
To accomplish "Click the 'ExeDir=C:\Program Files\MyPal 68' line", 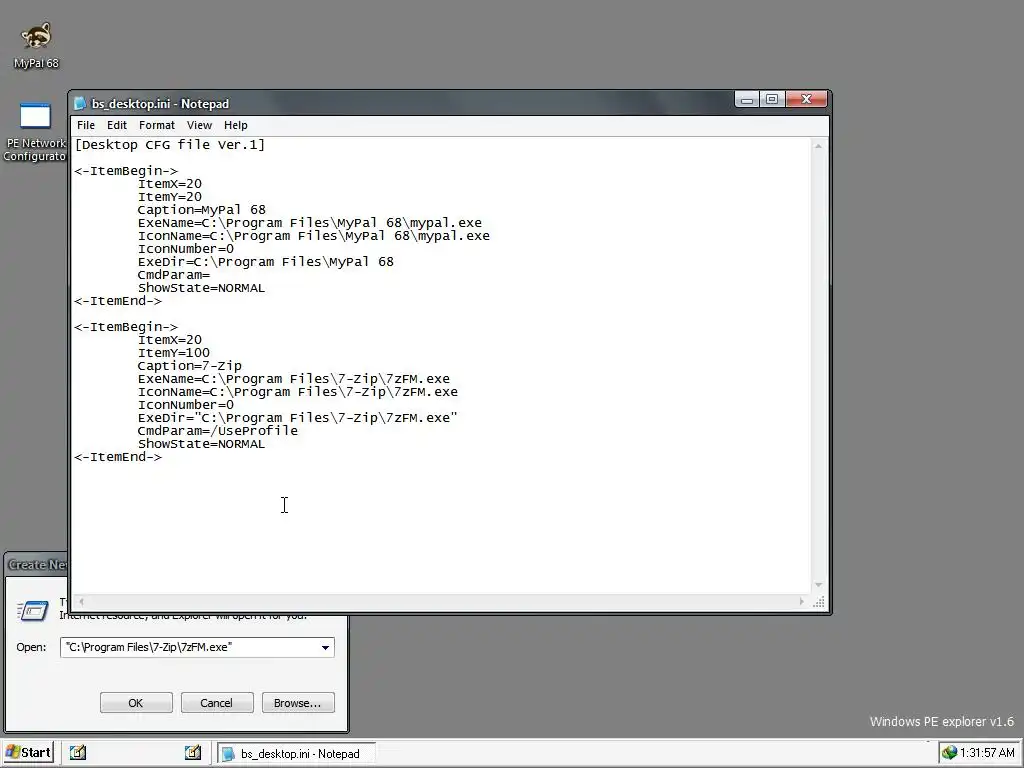I will [266, 262].
